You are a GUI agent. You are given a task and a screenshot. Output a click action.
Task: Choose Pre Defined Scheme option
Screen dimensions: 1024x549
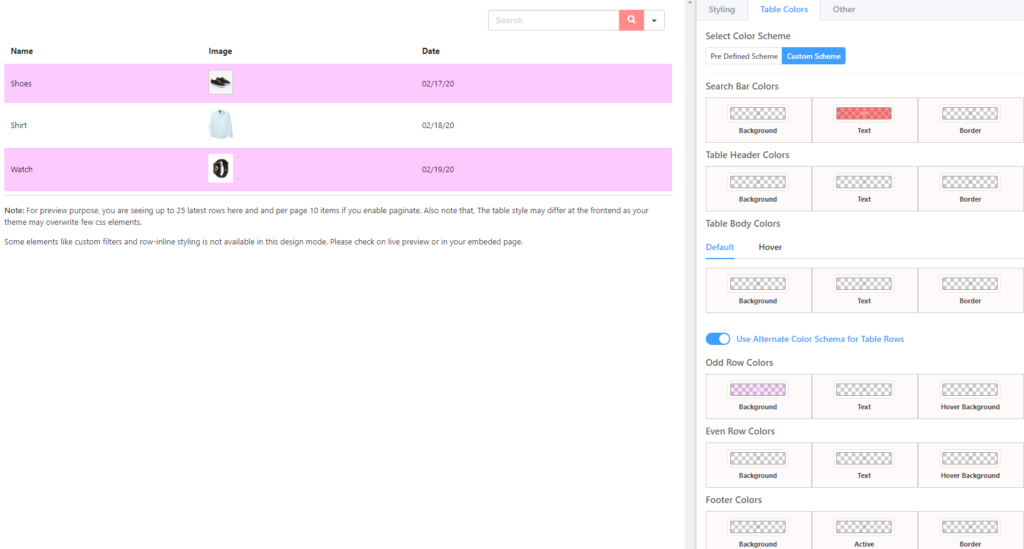[x=744, y=56]
